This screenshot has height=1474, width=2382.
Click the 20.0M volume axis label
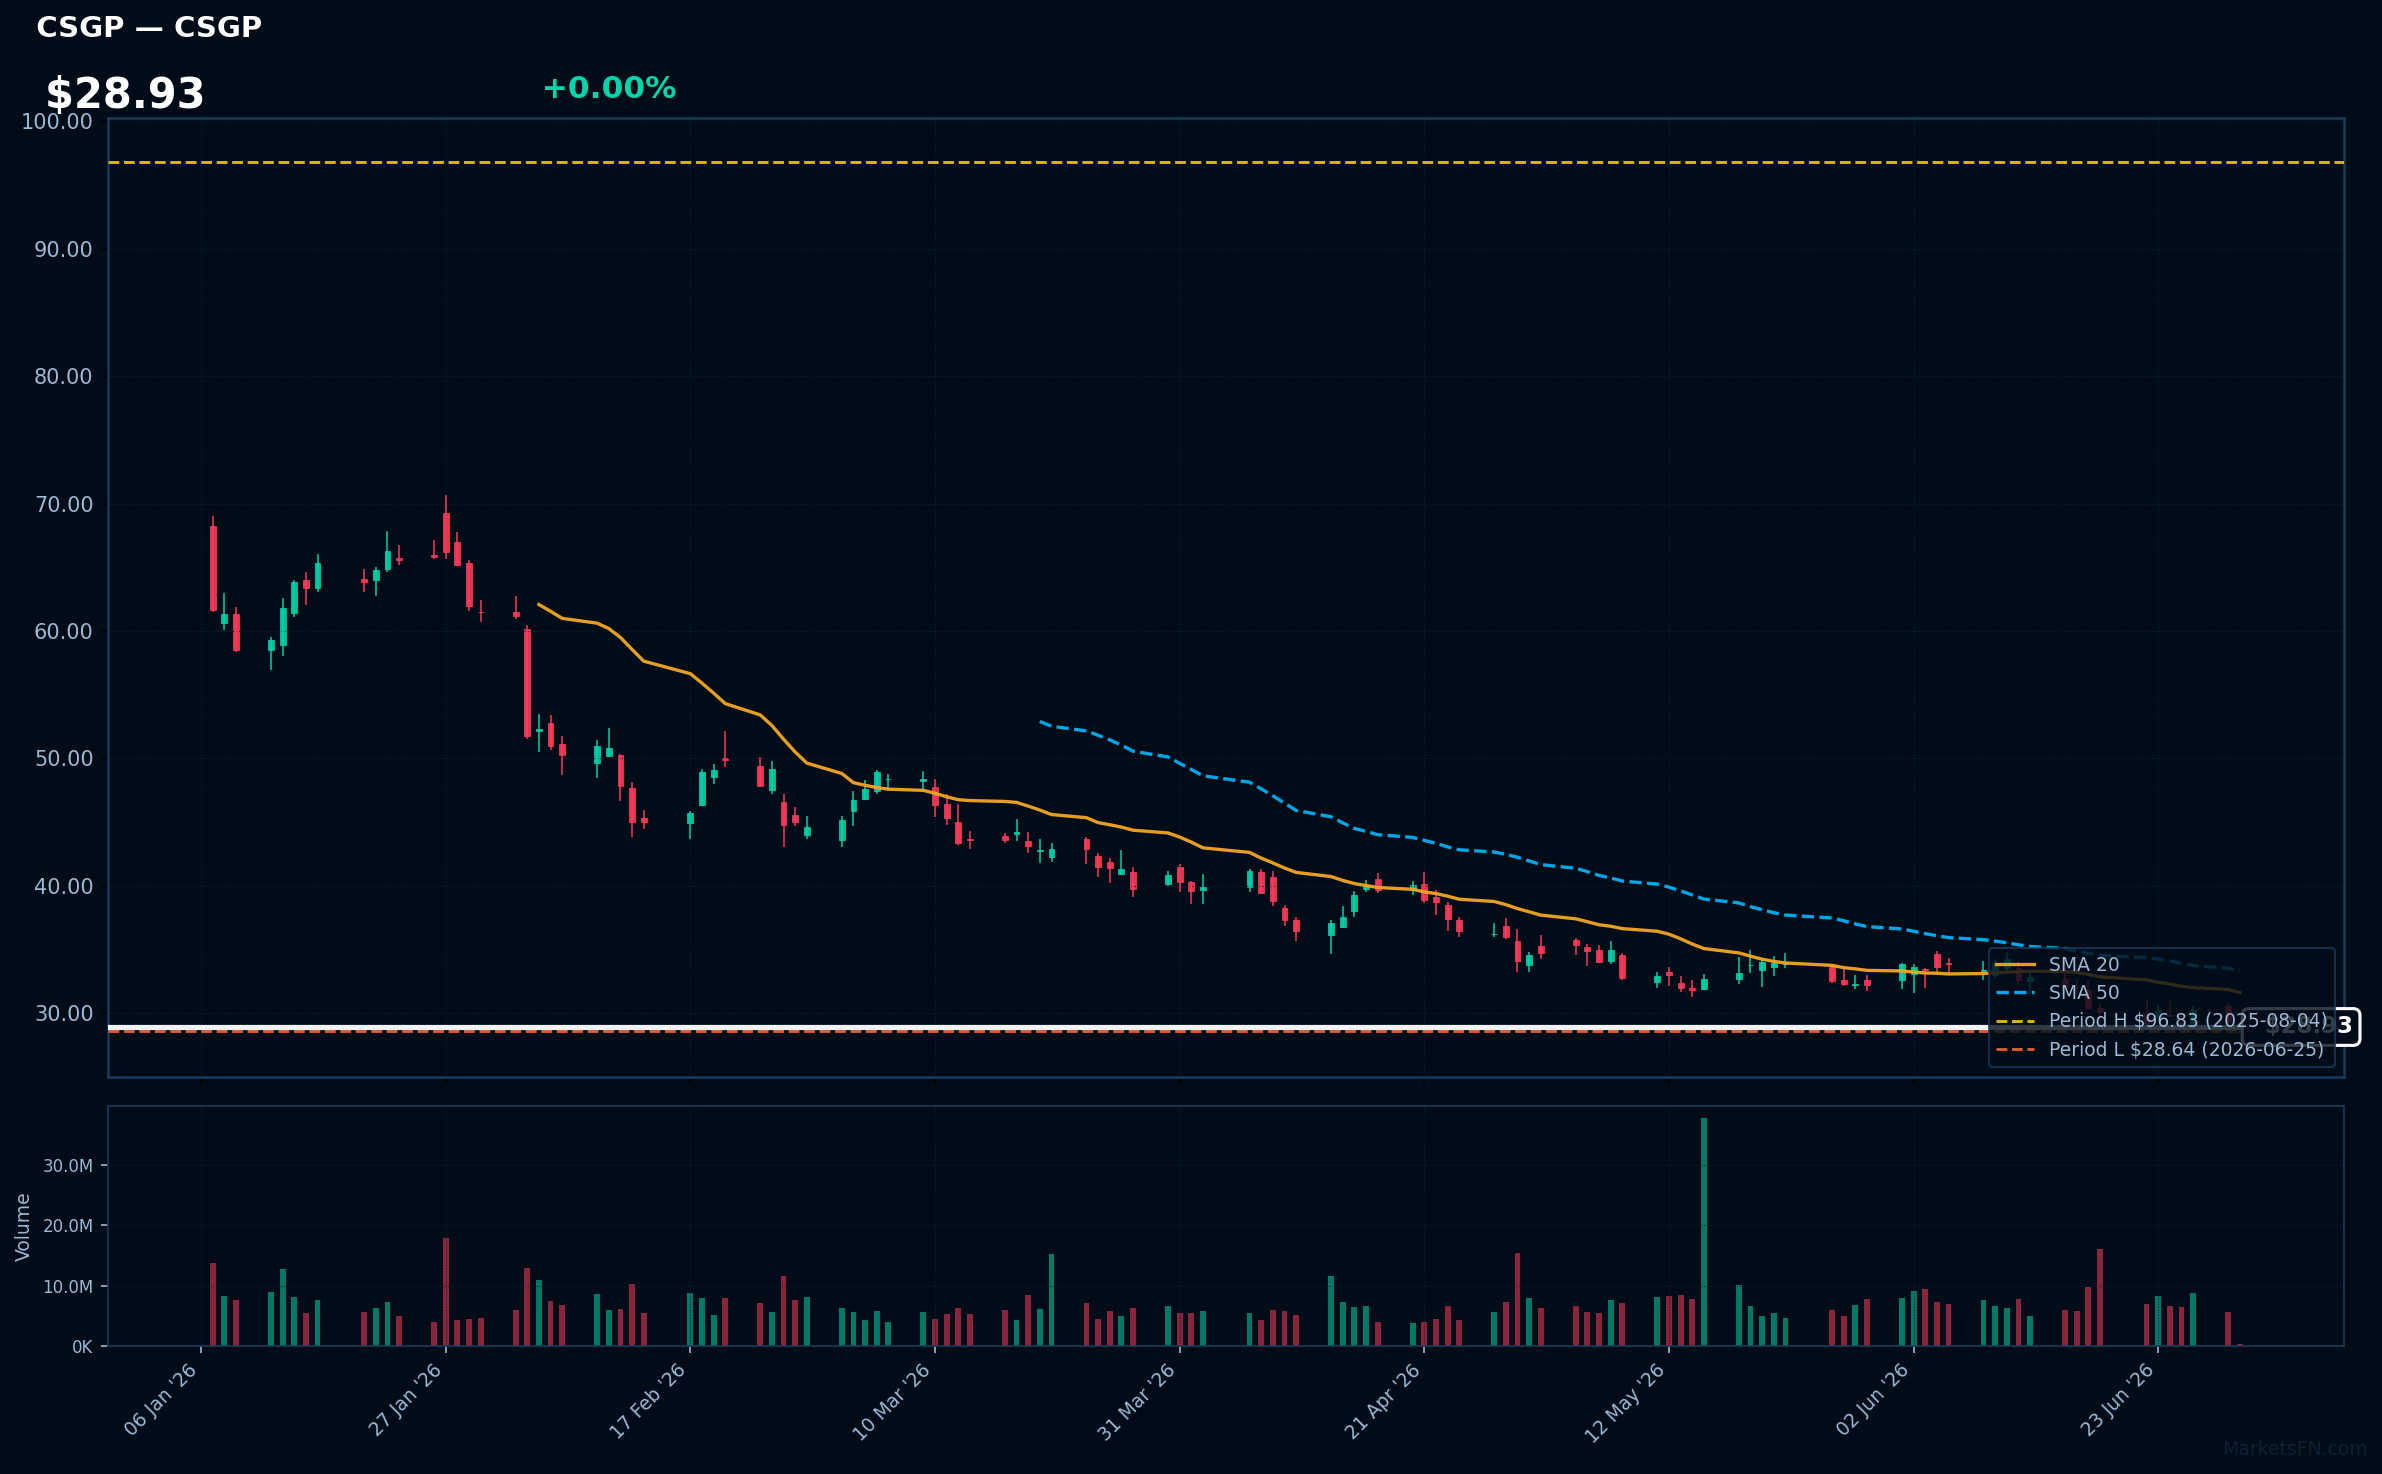[x=67, y=1225]
